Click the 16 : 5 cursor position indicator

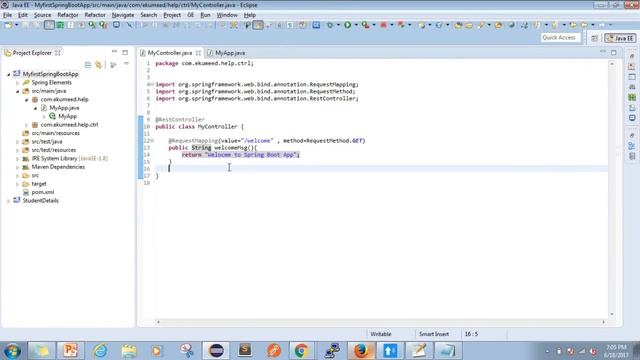click(471, 334)
